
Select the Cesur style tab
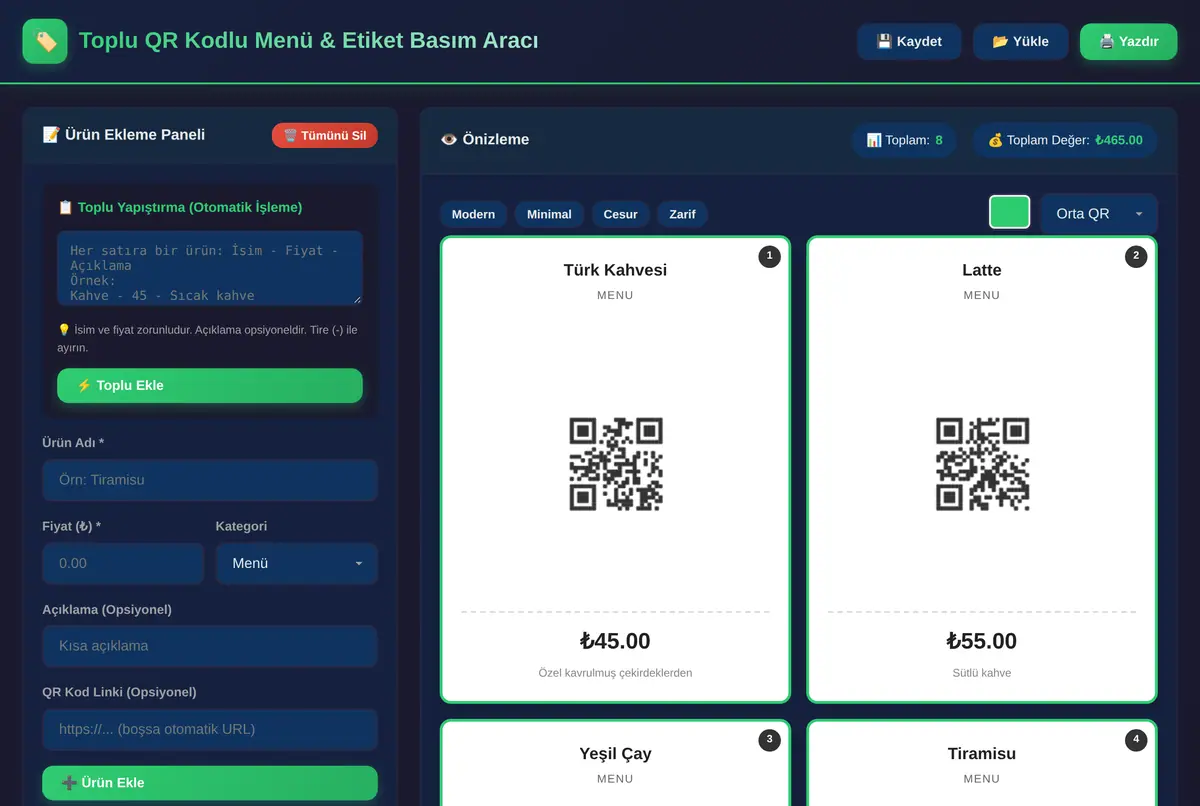click(x=621, y=214)
